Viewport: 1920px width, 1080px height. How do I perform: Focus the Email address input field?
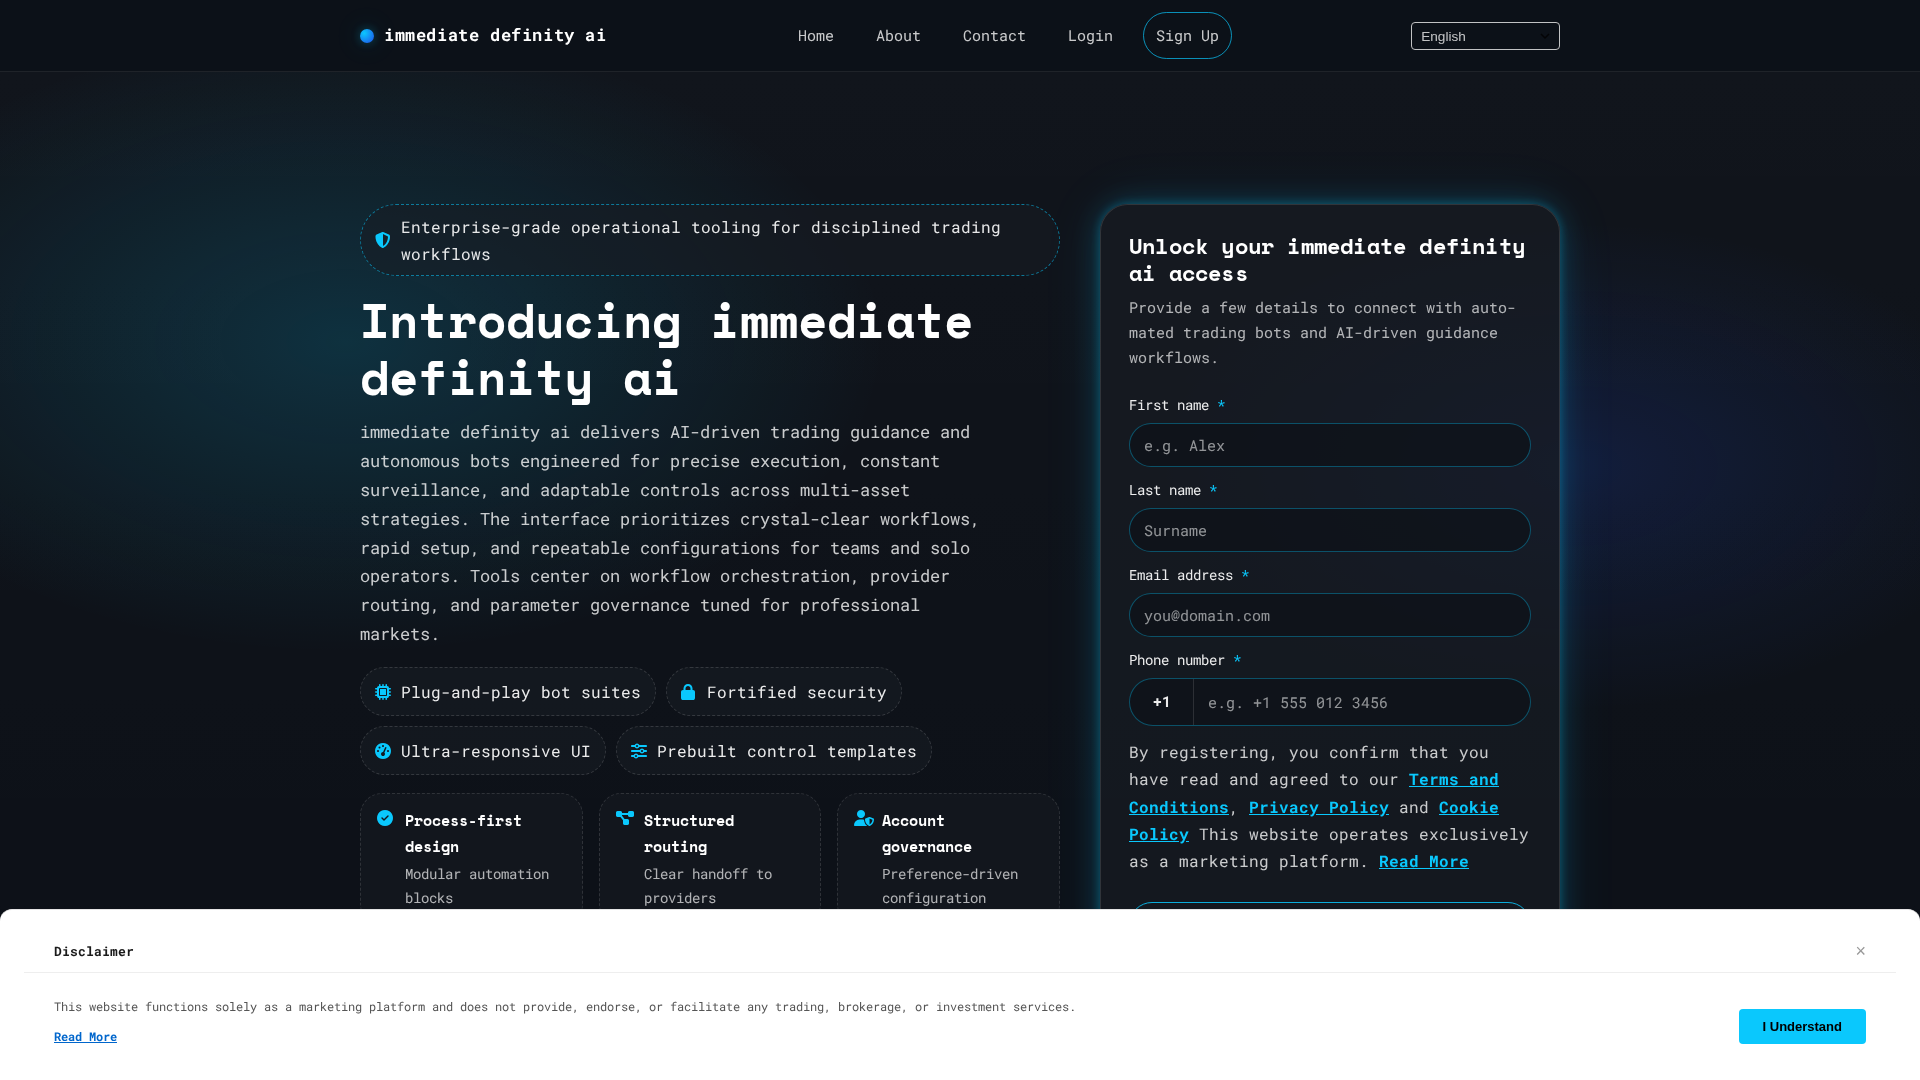[1329, 615]
